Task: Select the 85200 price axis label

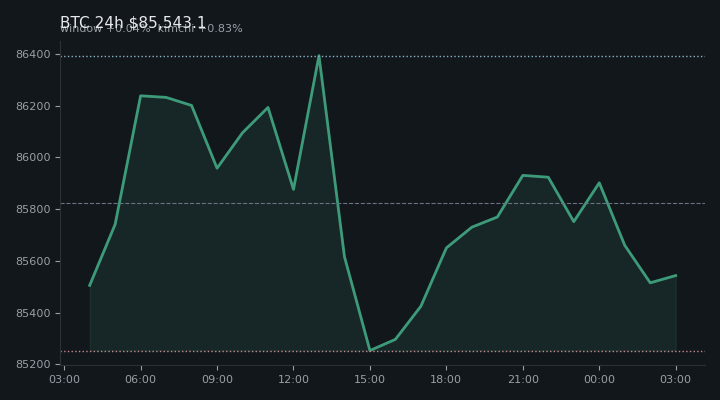Action: (x=33, y=365)
